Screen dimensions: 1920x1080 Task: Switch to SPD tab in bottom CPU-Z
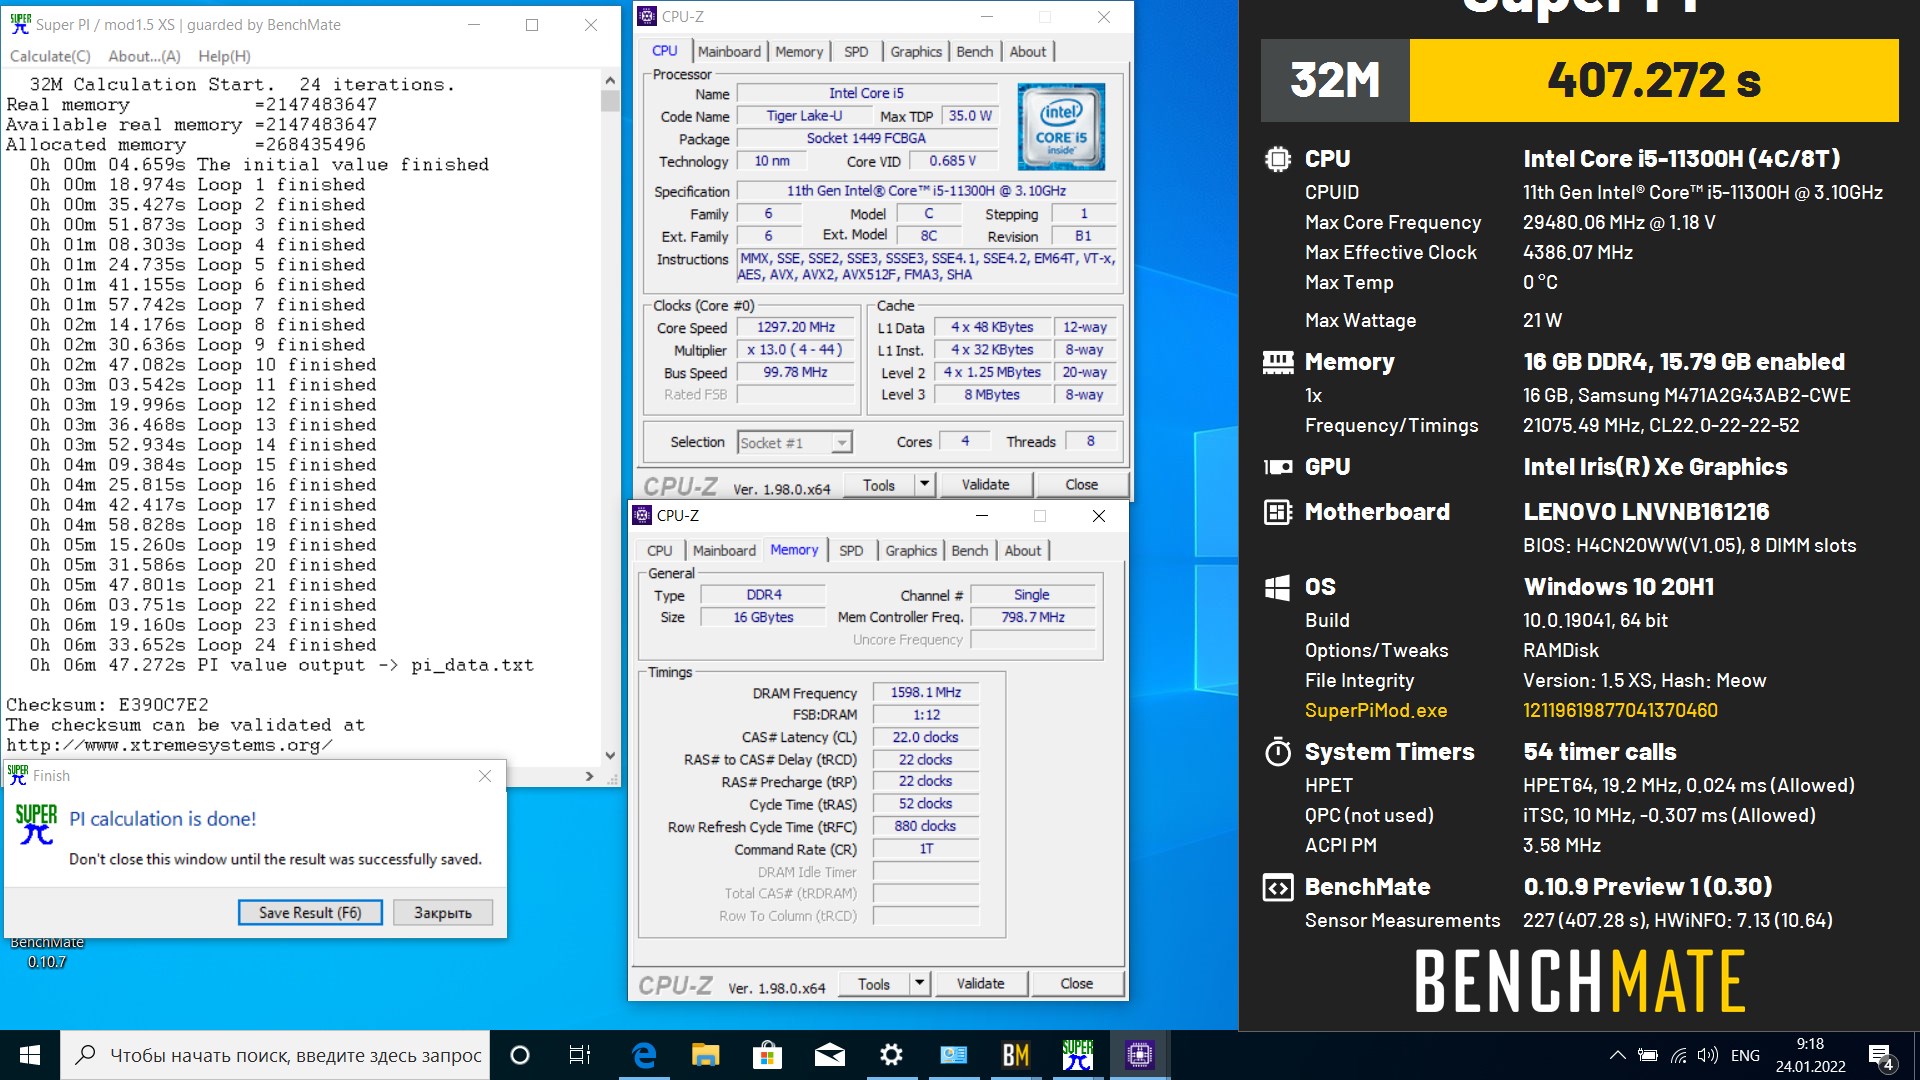(x=851, y=550)
